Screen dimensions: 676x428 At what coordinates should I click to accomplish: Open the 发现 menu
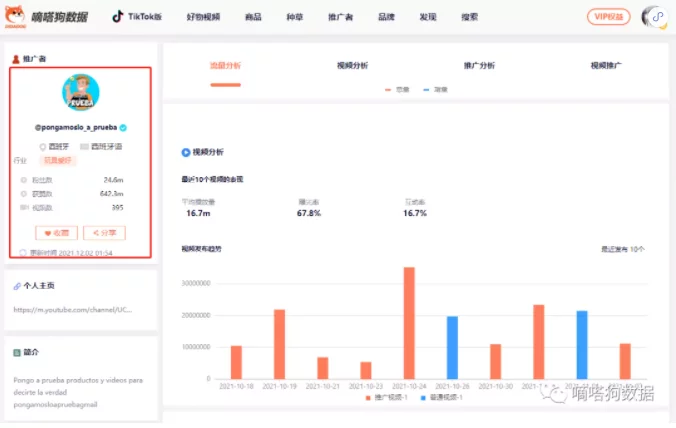pyautogui.click(x=428, y=17)
